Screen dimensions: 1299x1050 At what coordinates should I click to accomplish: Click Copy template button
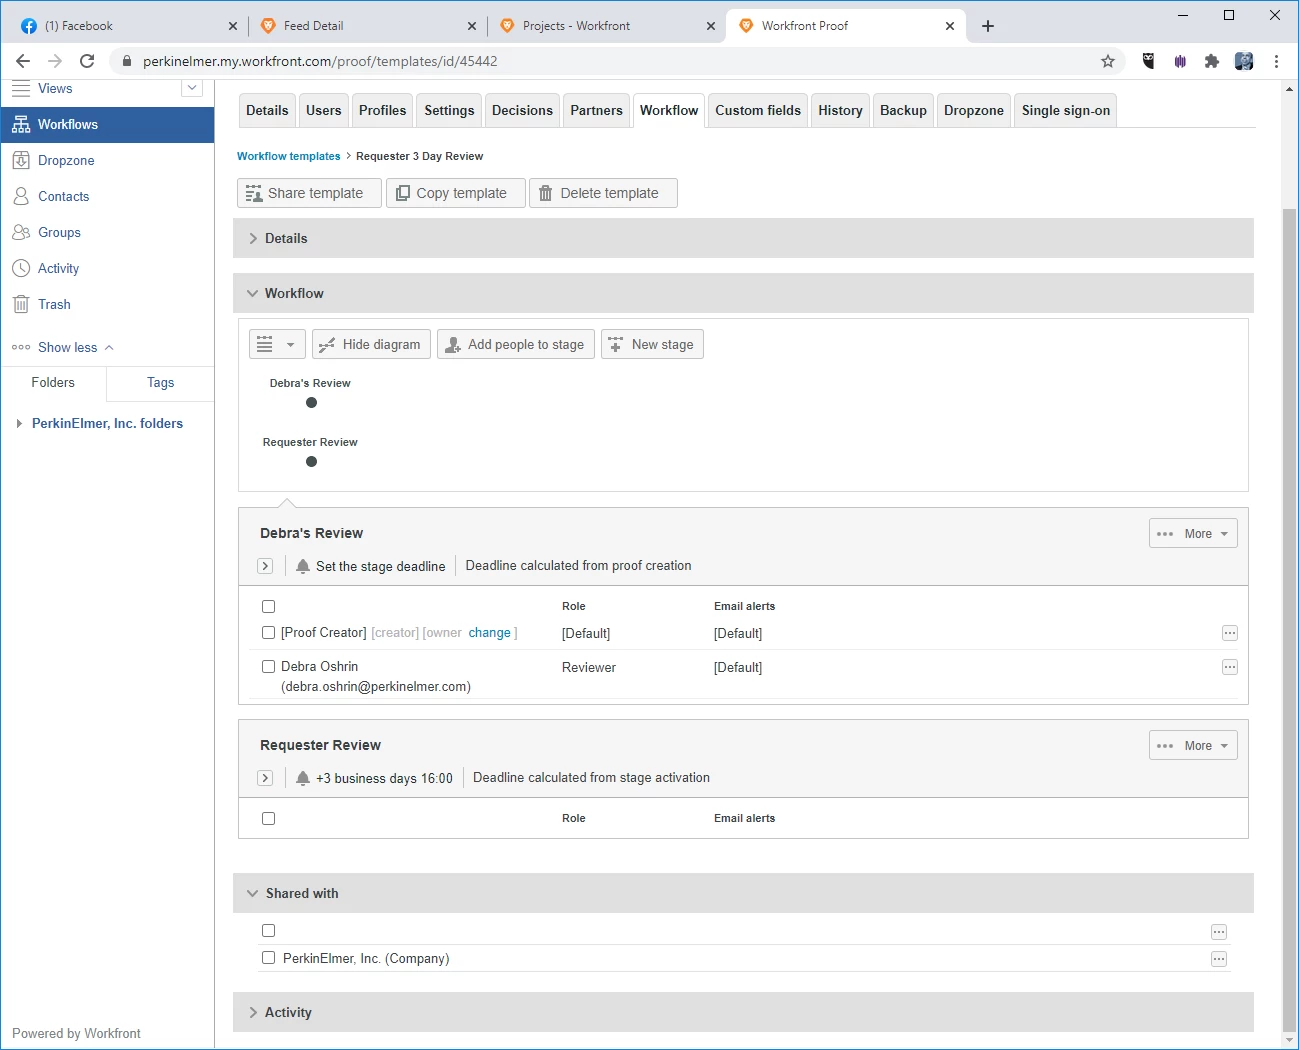pos(455,193)
